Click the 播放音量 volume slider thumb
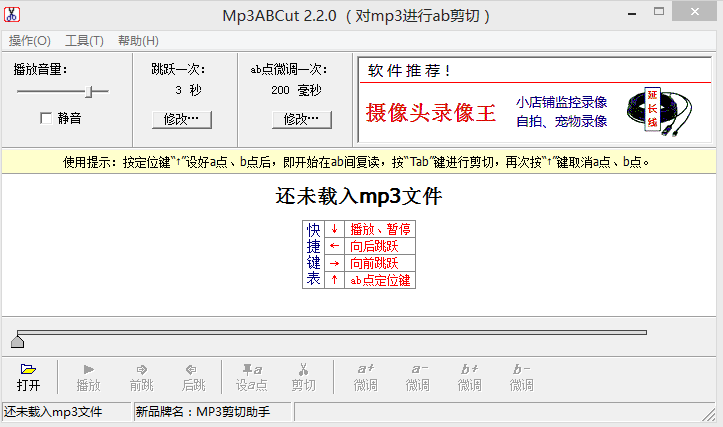 (89, 92)
